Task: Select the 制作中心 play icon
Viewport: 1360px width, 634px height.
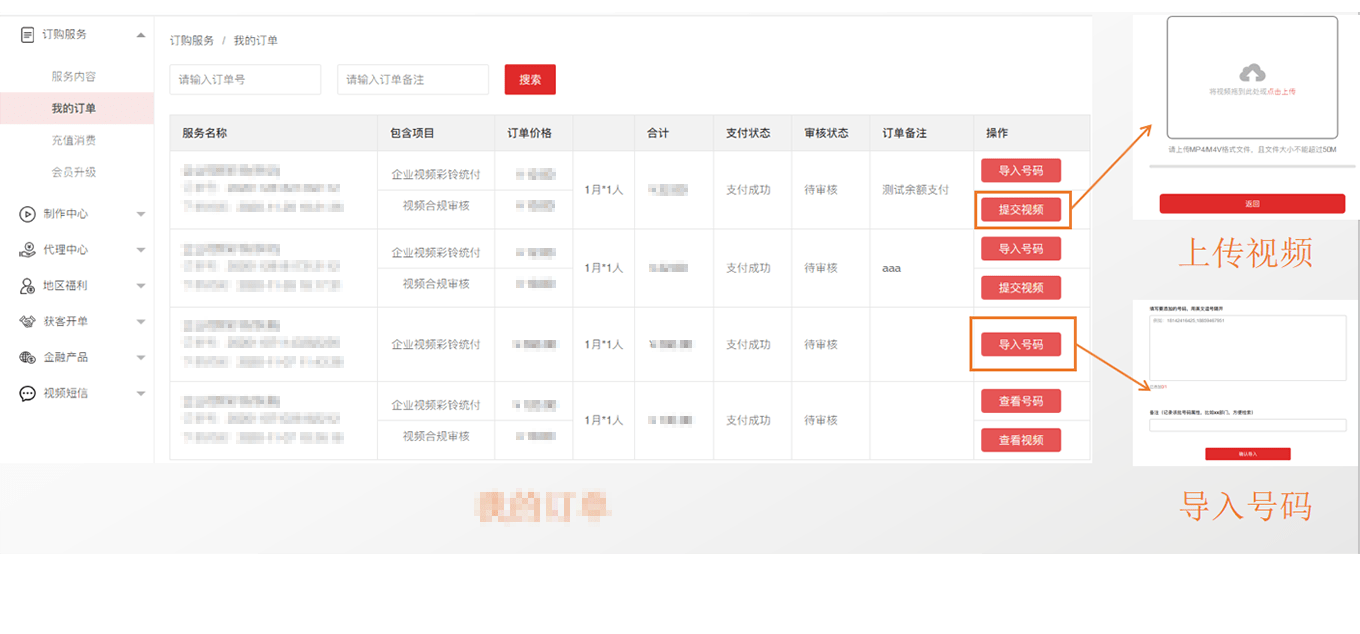Action: tap(28, 213)
